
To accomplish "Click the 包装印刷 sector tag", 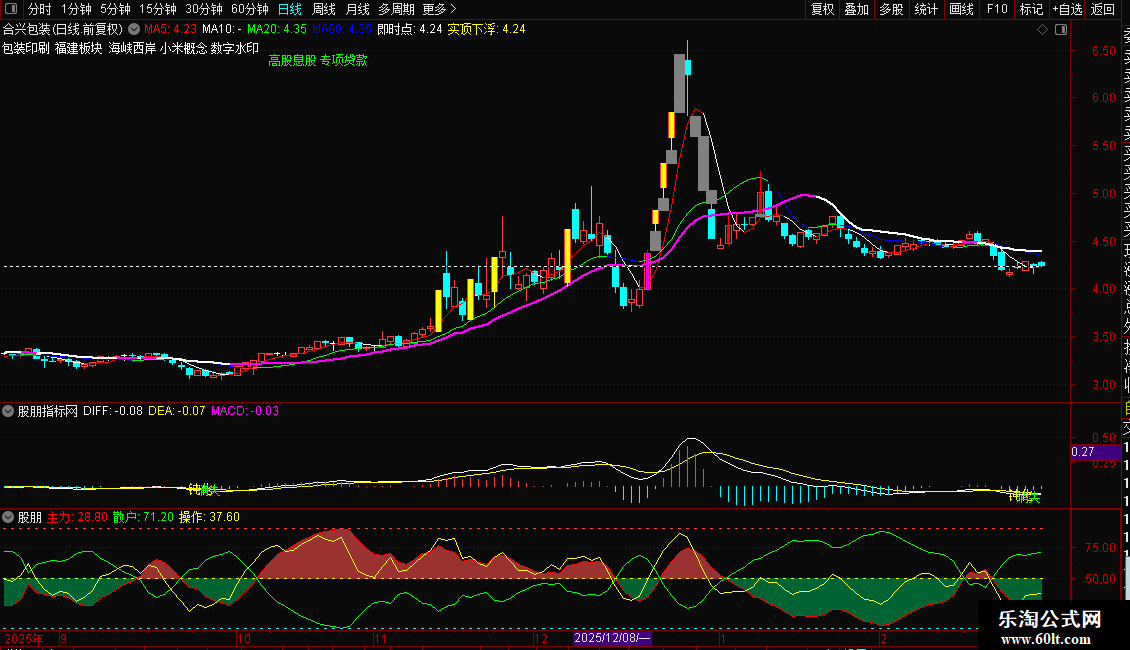I will pos(25,48).
